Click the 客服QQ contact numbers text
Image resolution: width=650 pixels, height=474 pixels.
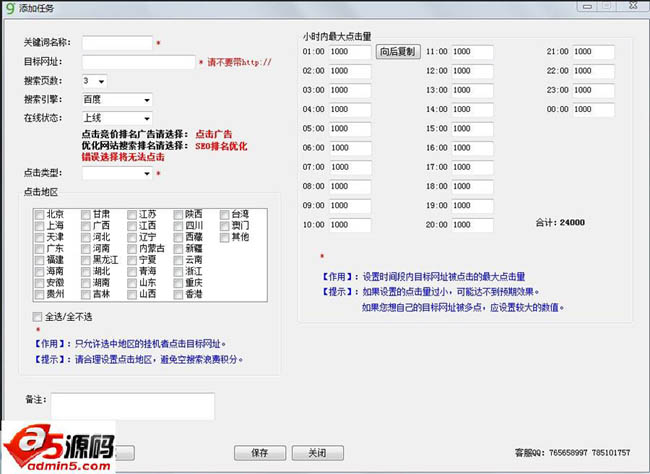point(572,452)
